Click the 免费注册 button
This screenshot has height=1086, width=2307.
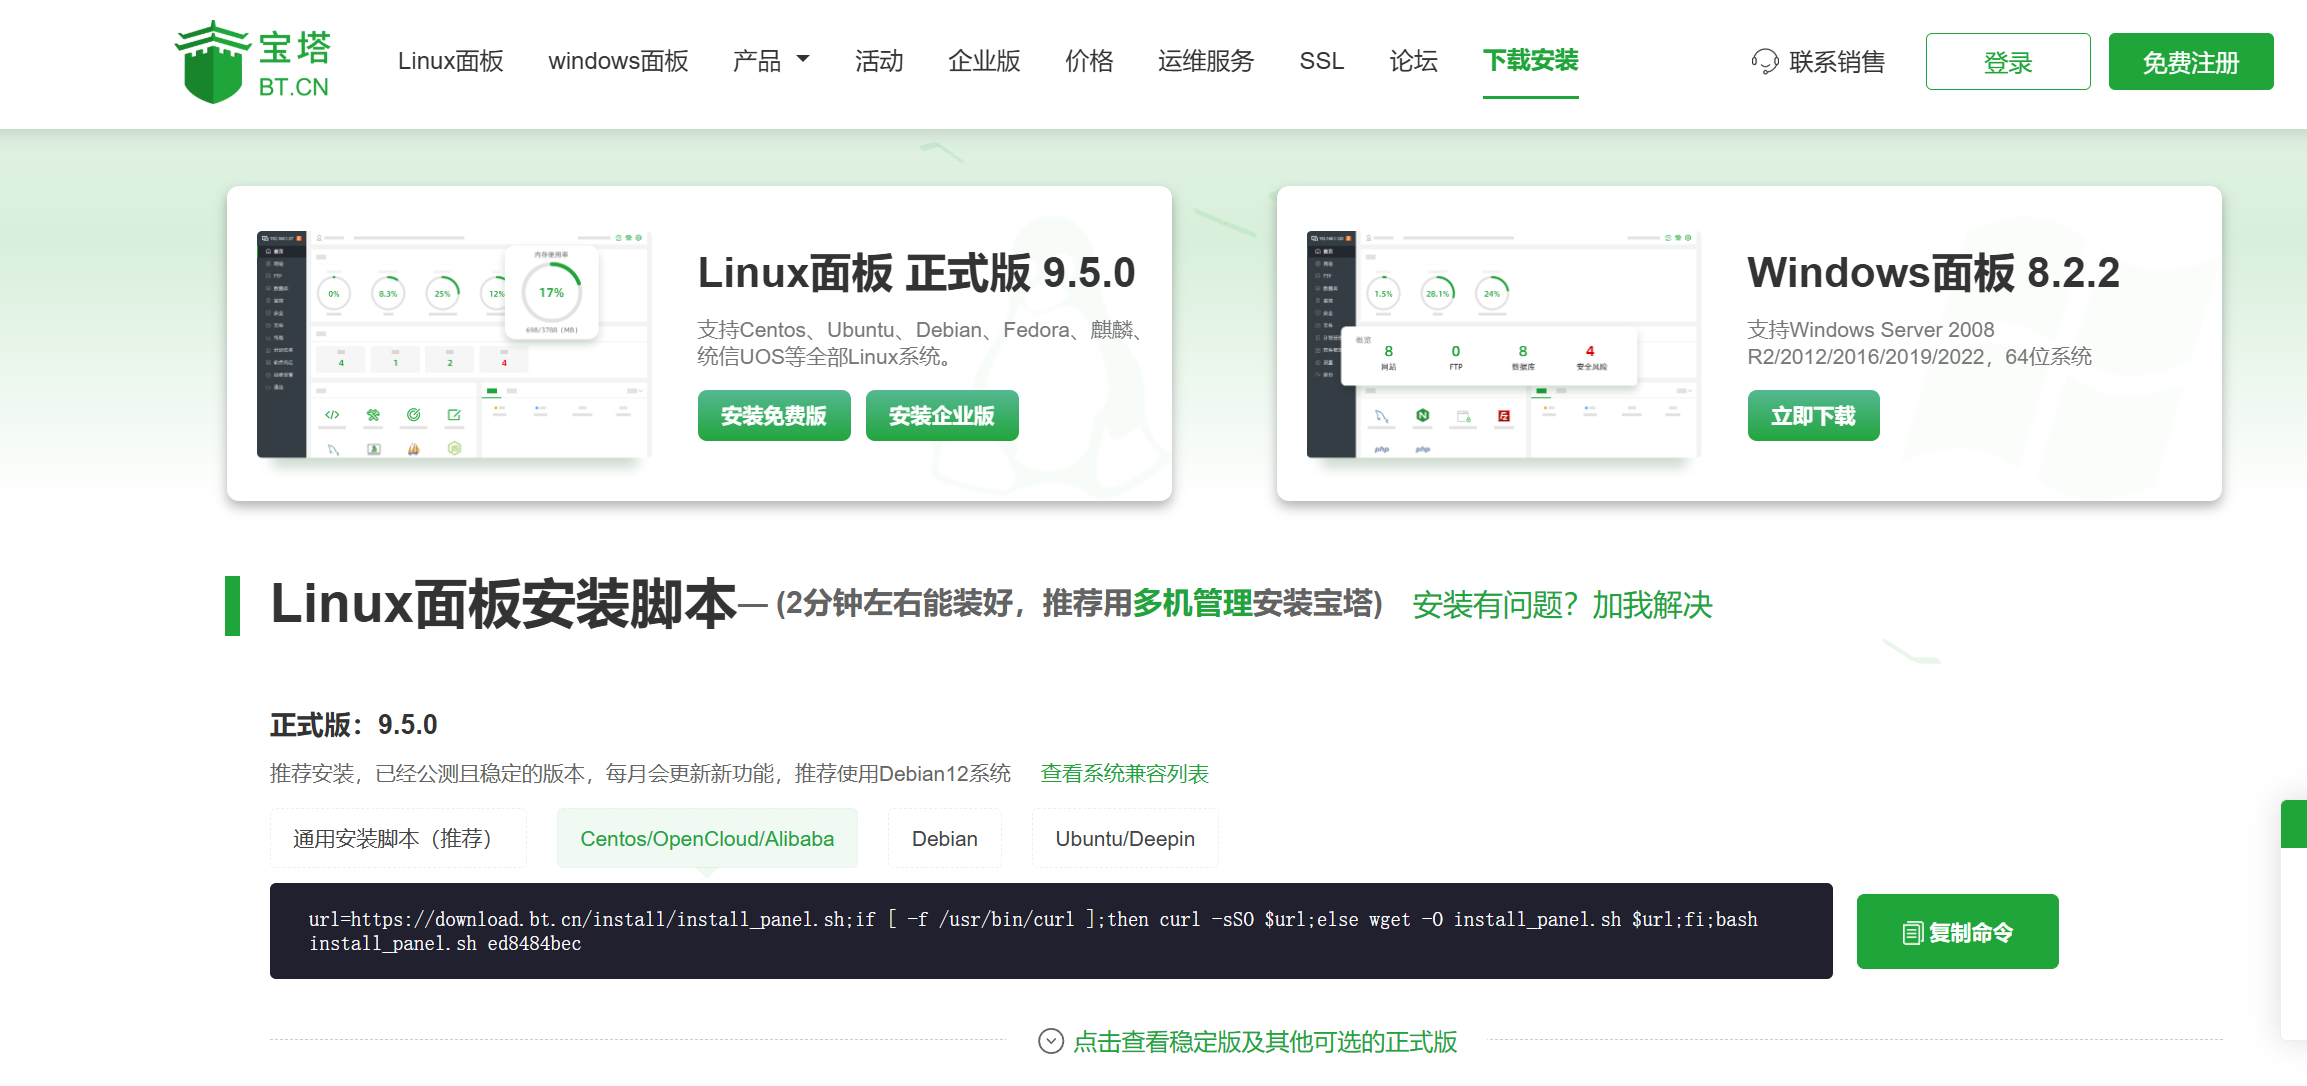[x=2190, y=62]
